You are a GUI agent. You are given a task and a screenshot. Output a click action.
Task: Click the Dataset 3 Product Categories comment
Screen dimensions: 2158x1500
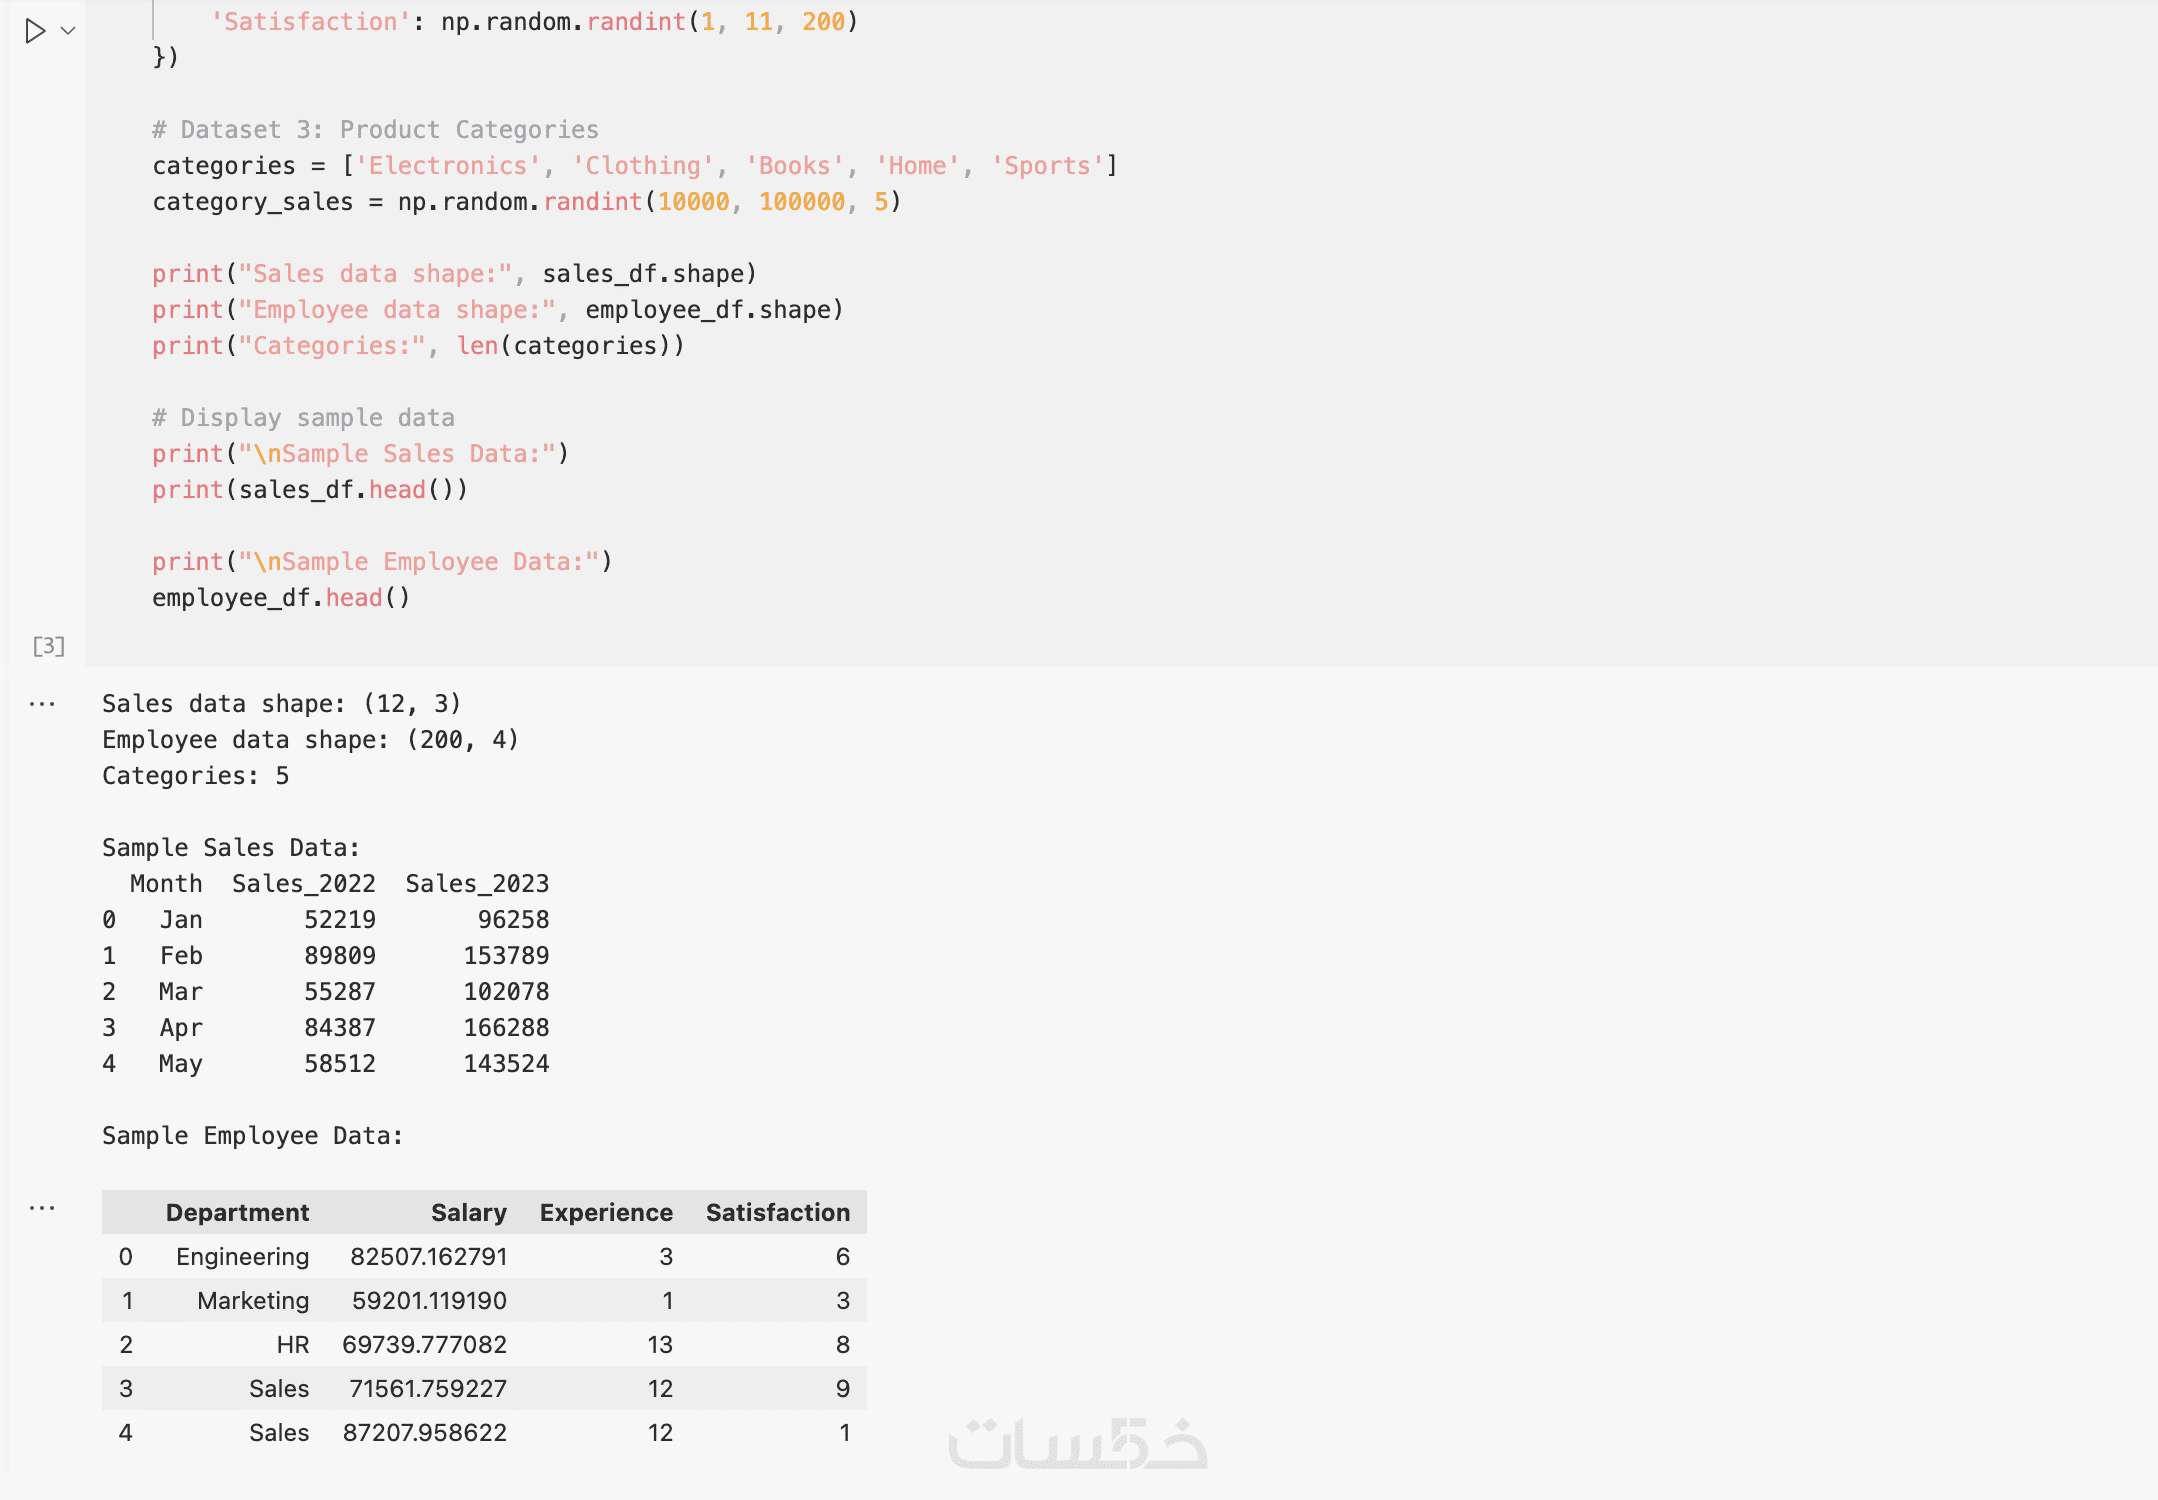tap(375, 130)
